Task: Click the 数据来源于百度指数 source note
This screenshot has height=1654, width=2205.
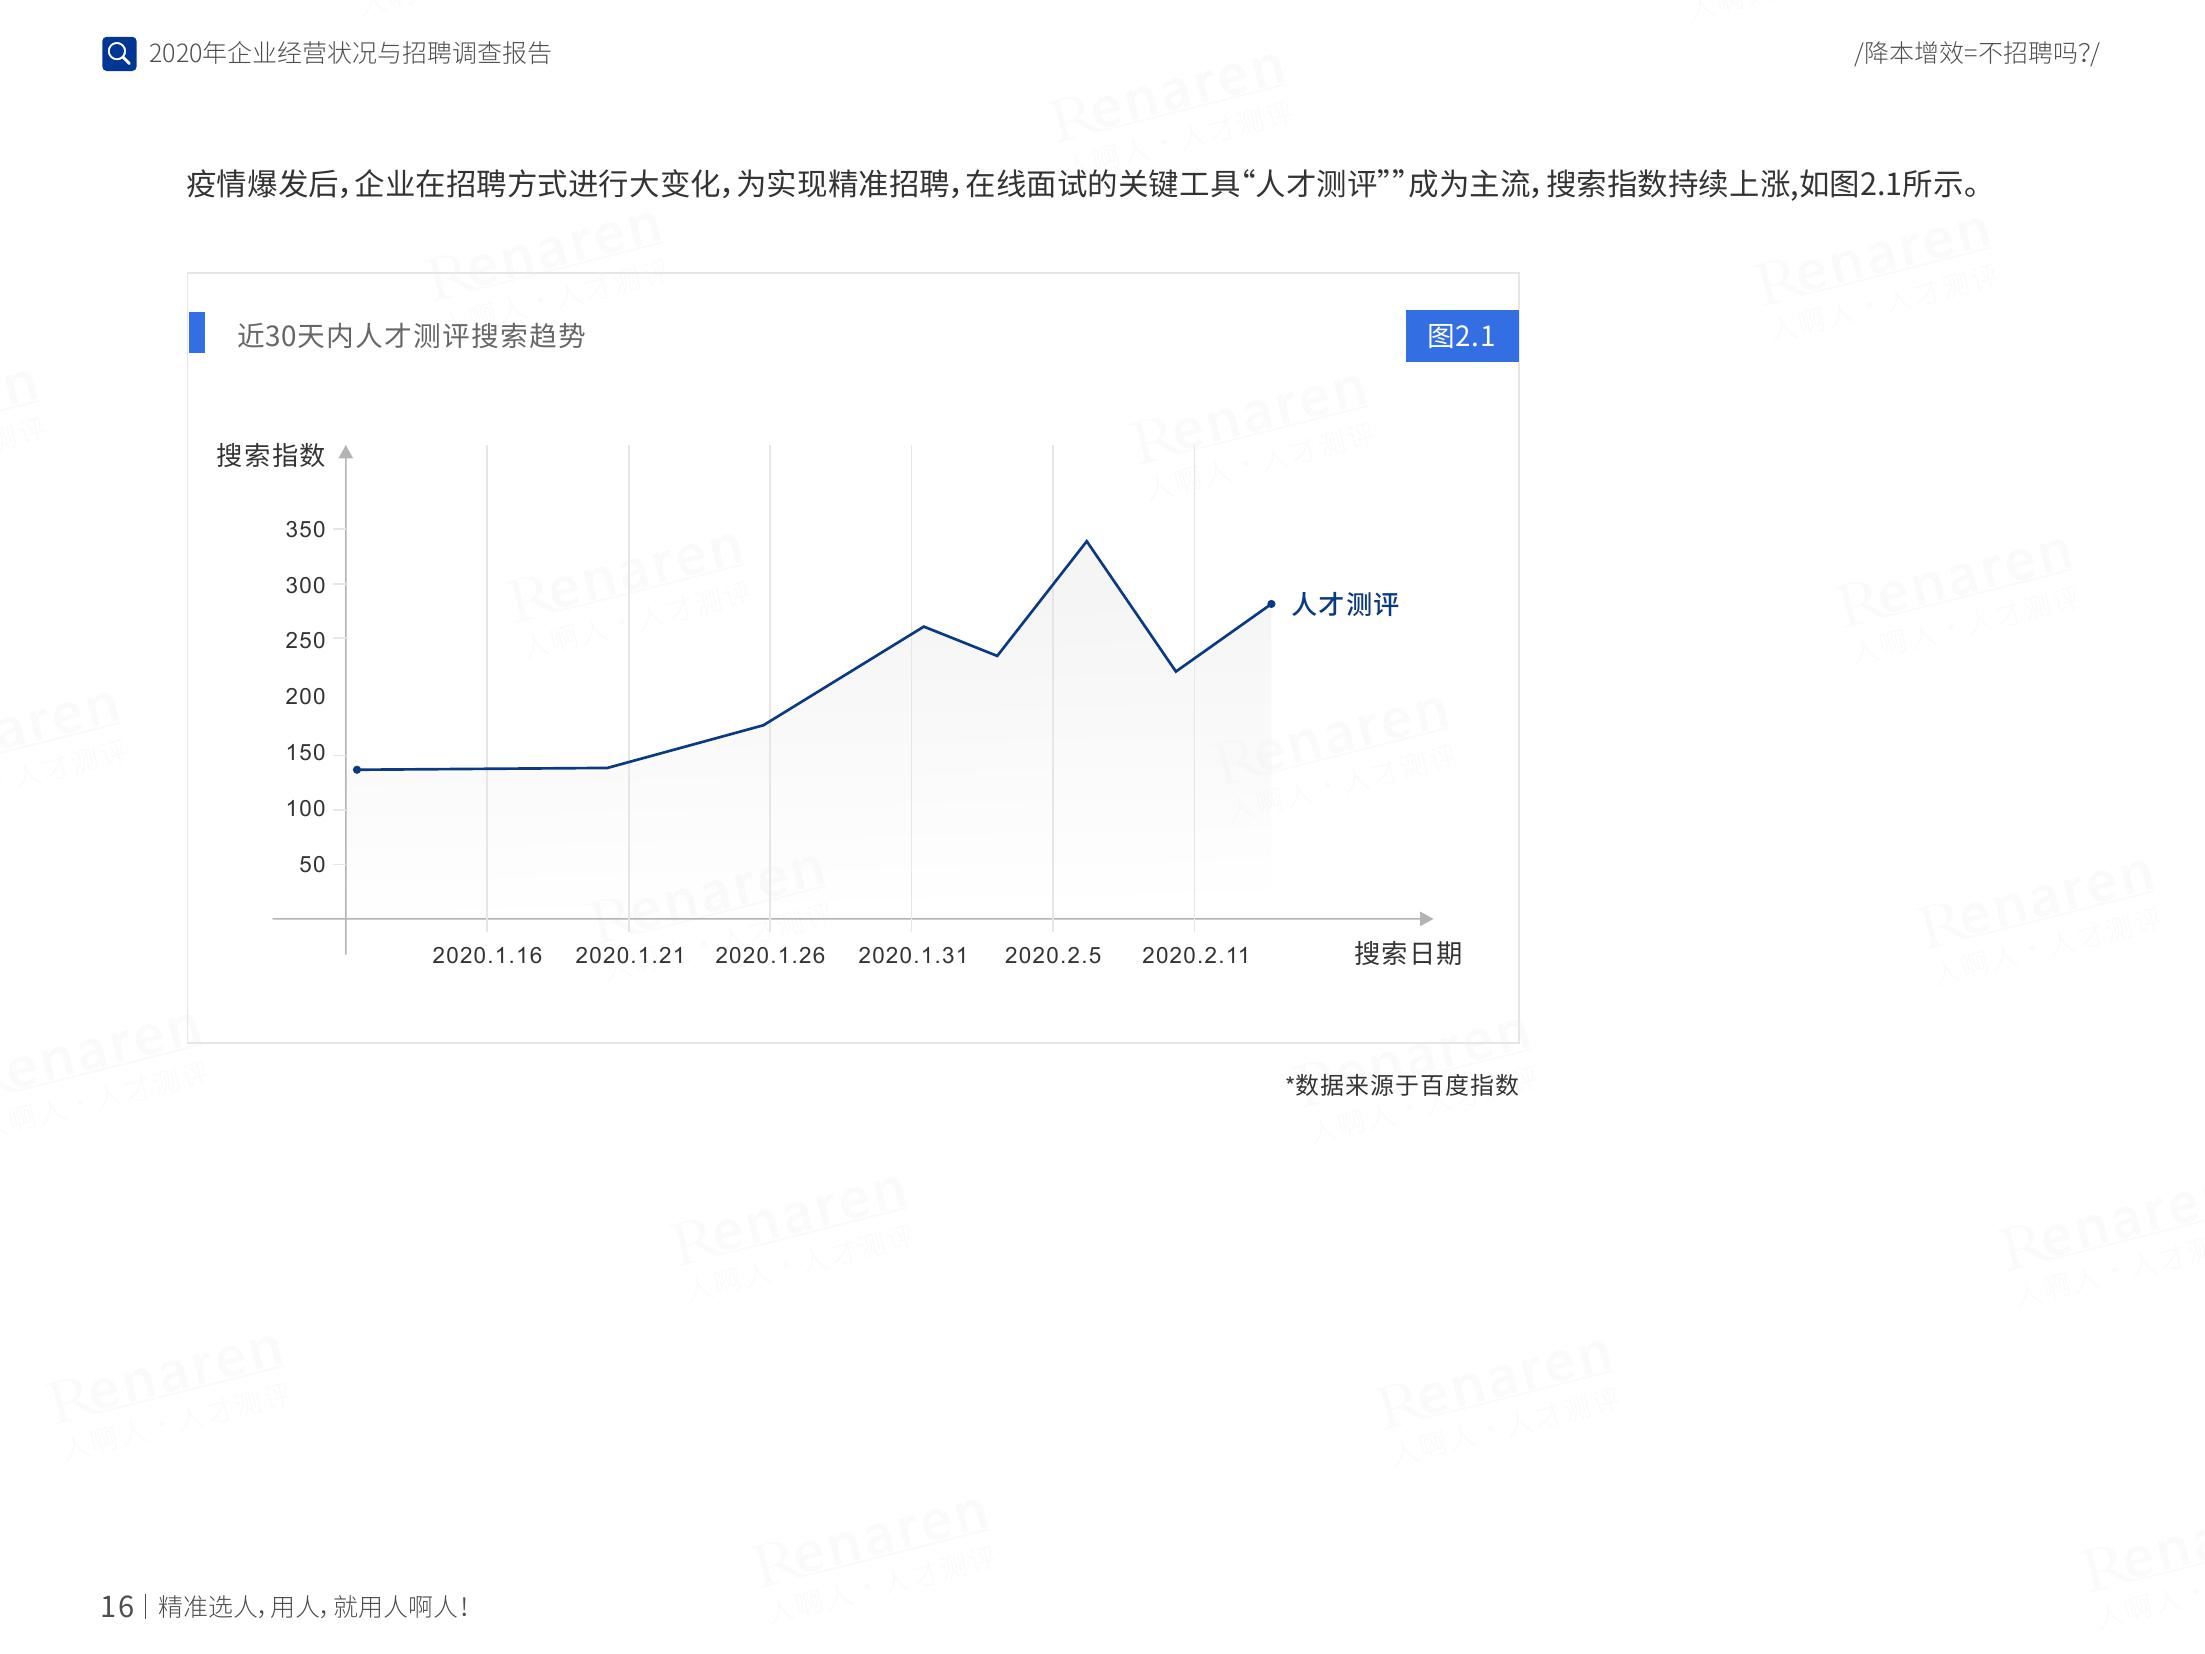Action: (1402, 1085)
